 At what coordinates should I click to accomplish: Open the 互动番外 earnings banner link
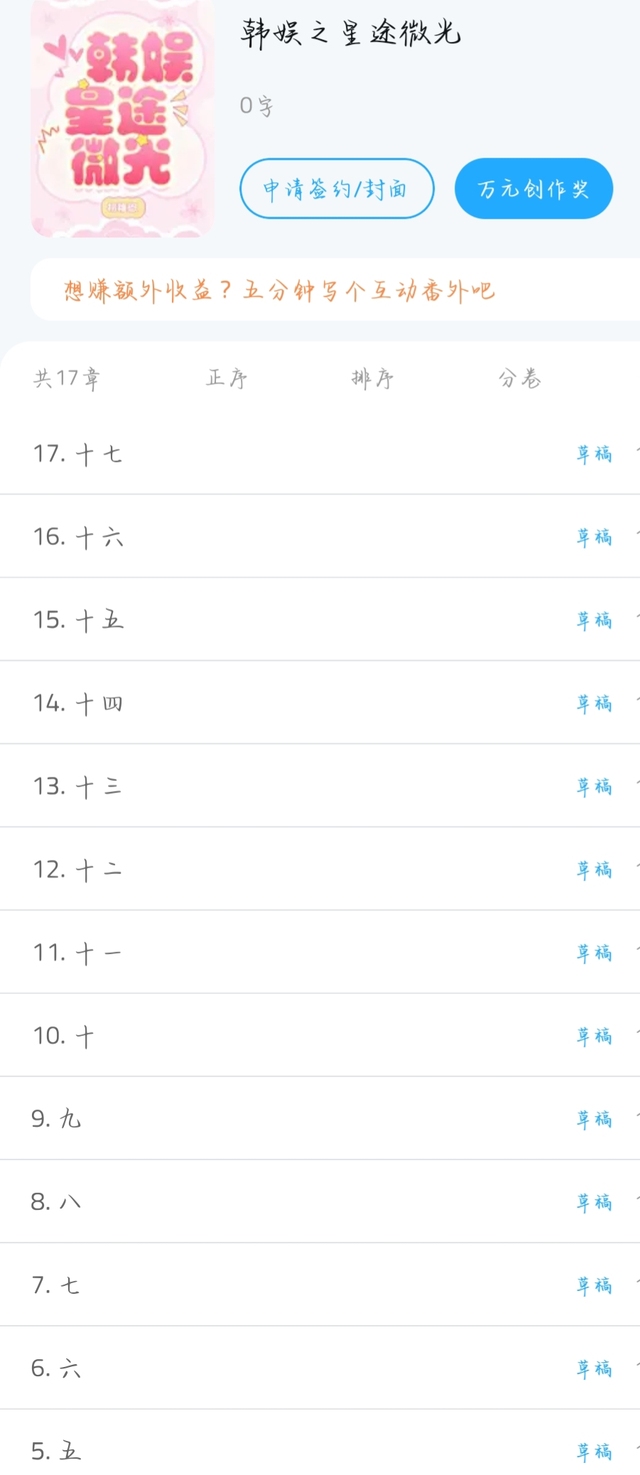280,291
